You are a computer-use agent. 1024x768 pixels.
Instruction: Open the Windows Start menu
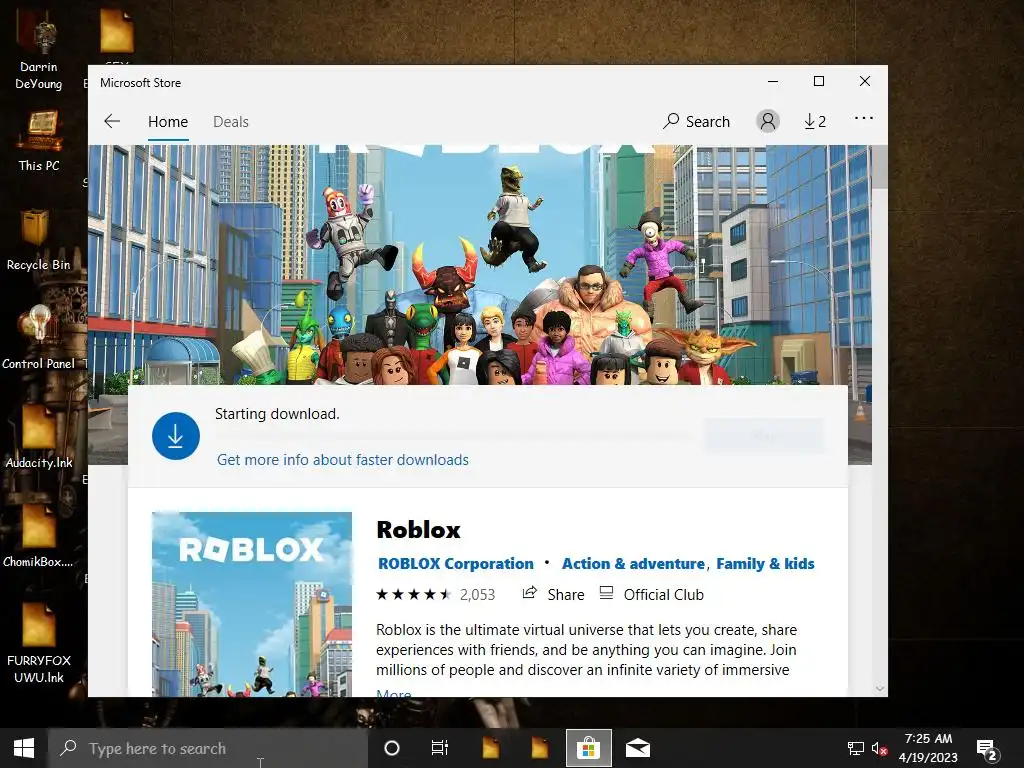pos(24,748)
